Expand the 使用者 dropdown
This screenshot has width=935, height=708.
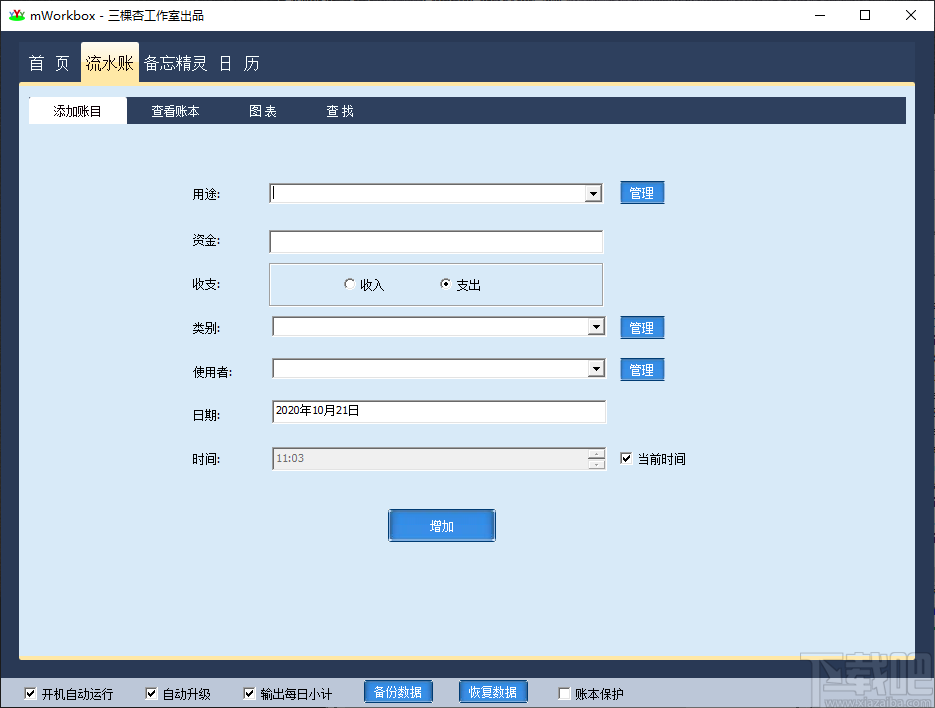594,368
